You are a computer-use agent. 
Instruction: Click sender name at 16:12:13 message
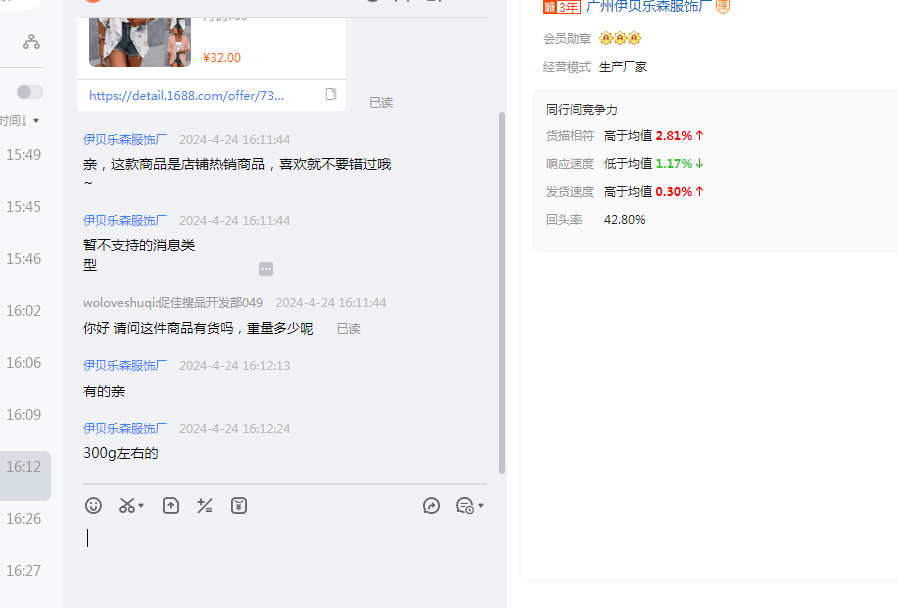tap(125, 366)
